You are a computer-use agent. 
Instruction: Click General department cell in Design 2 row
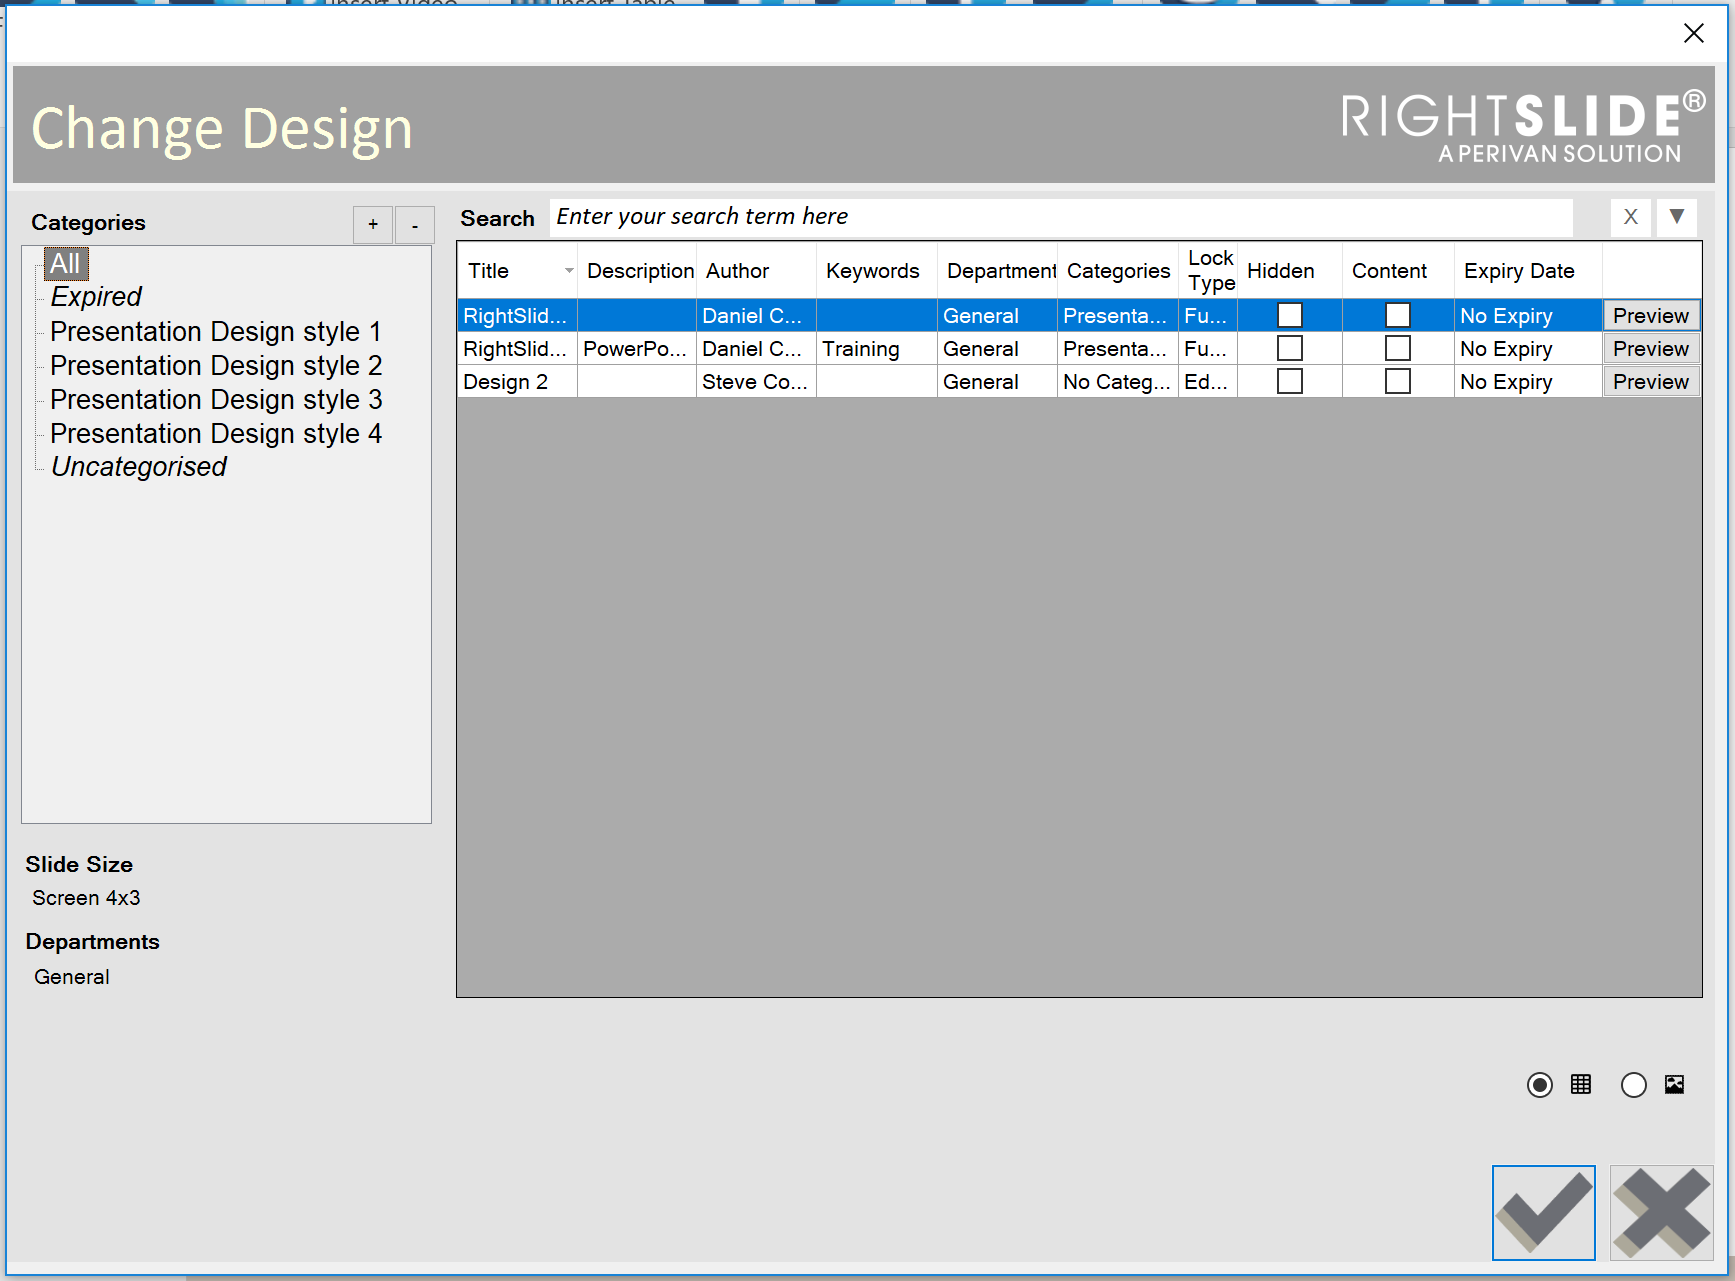click(x=997, y=381)
